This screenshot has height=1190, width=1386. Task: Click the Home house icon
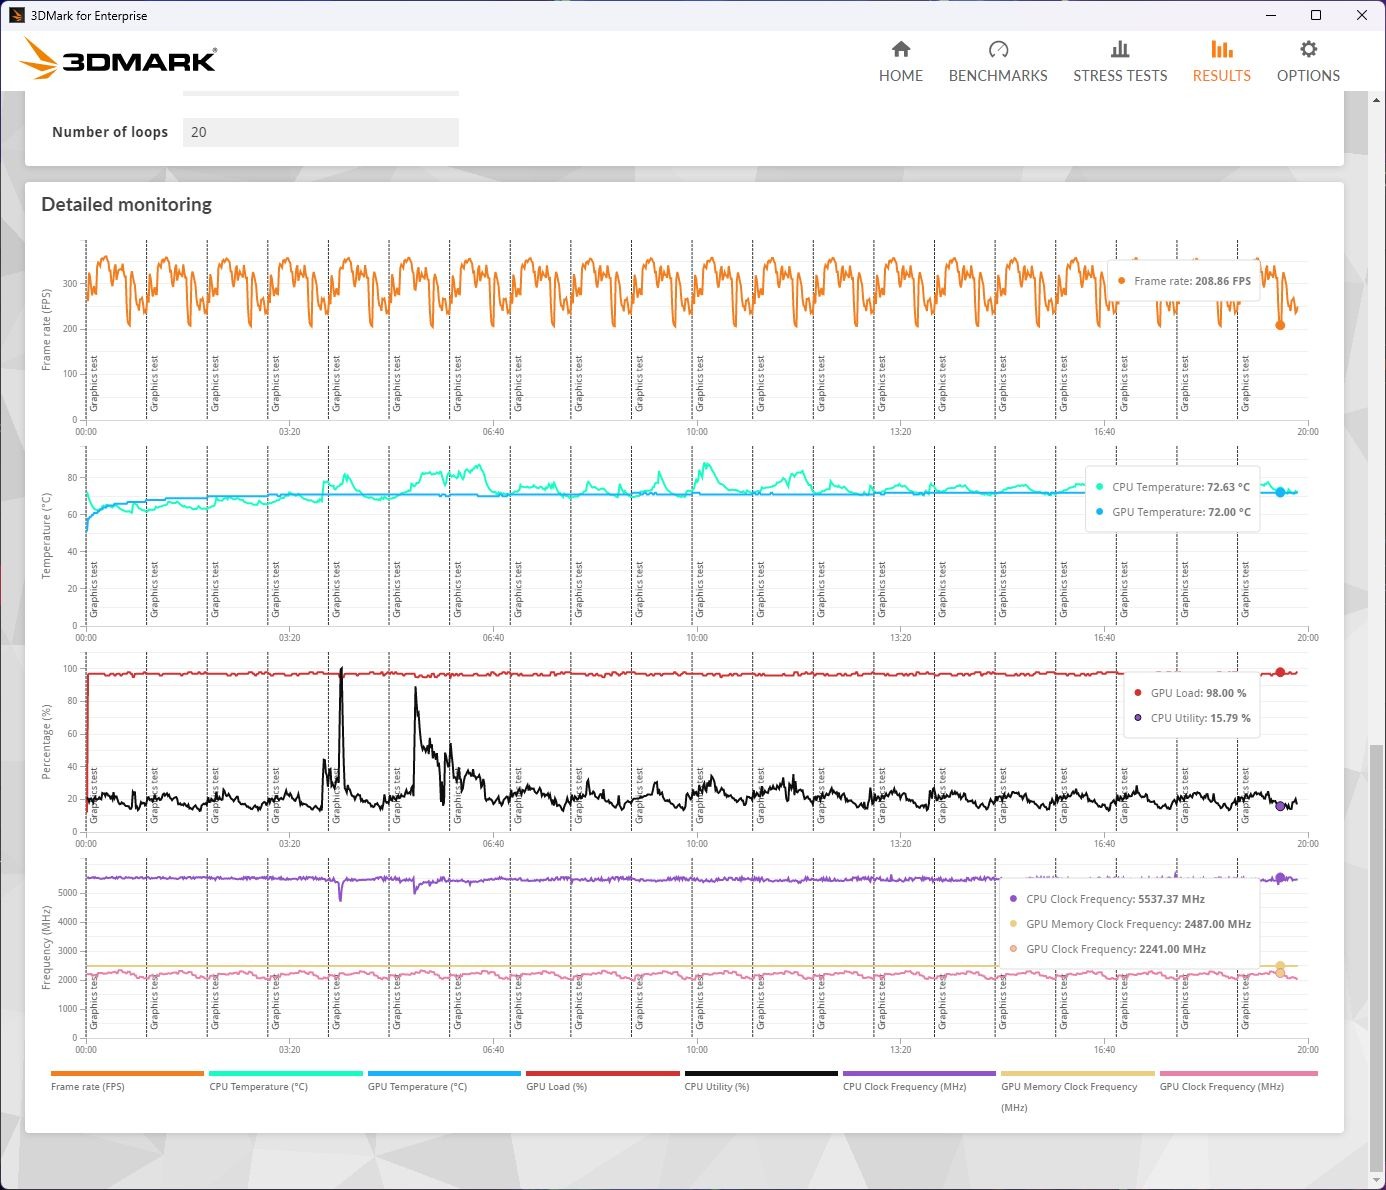tap(900, 49)
